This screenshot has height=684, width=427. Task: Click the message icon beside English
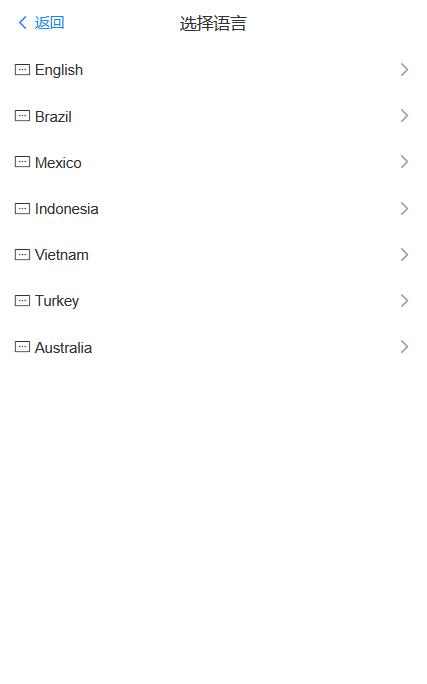click(22, 69)
